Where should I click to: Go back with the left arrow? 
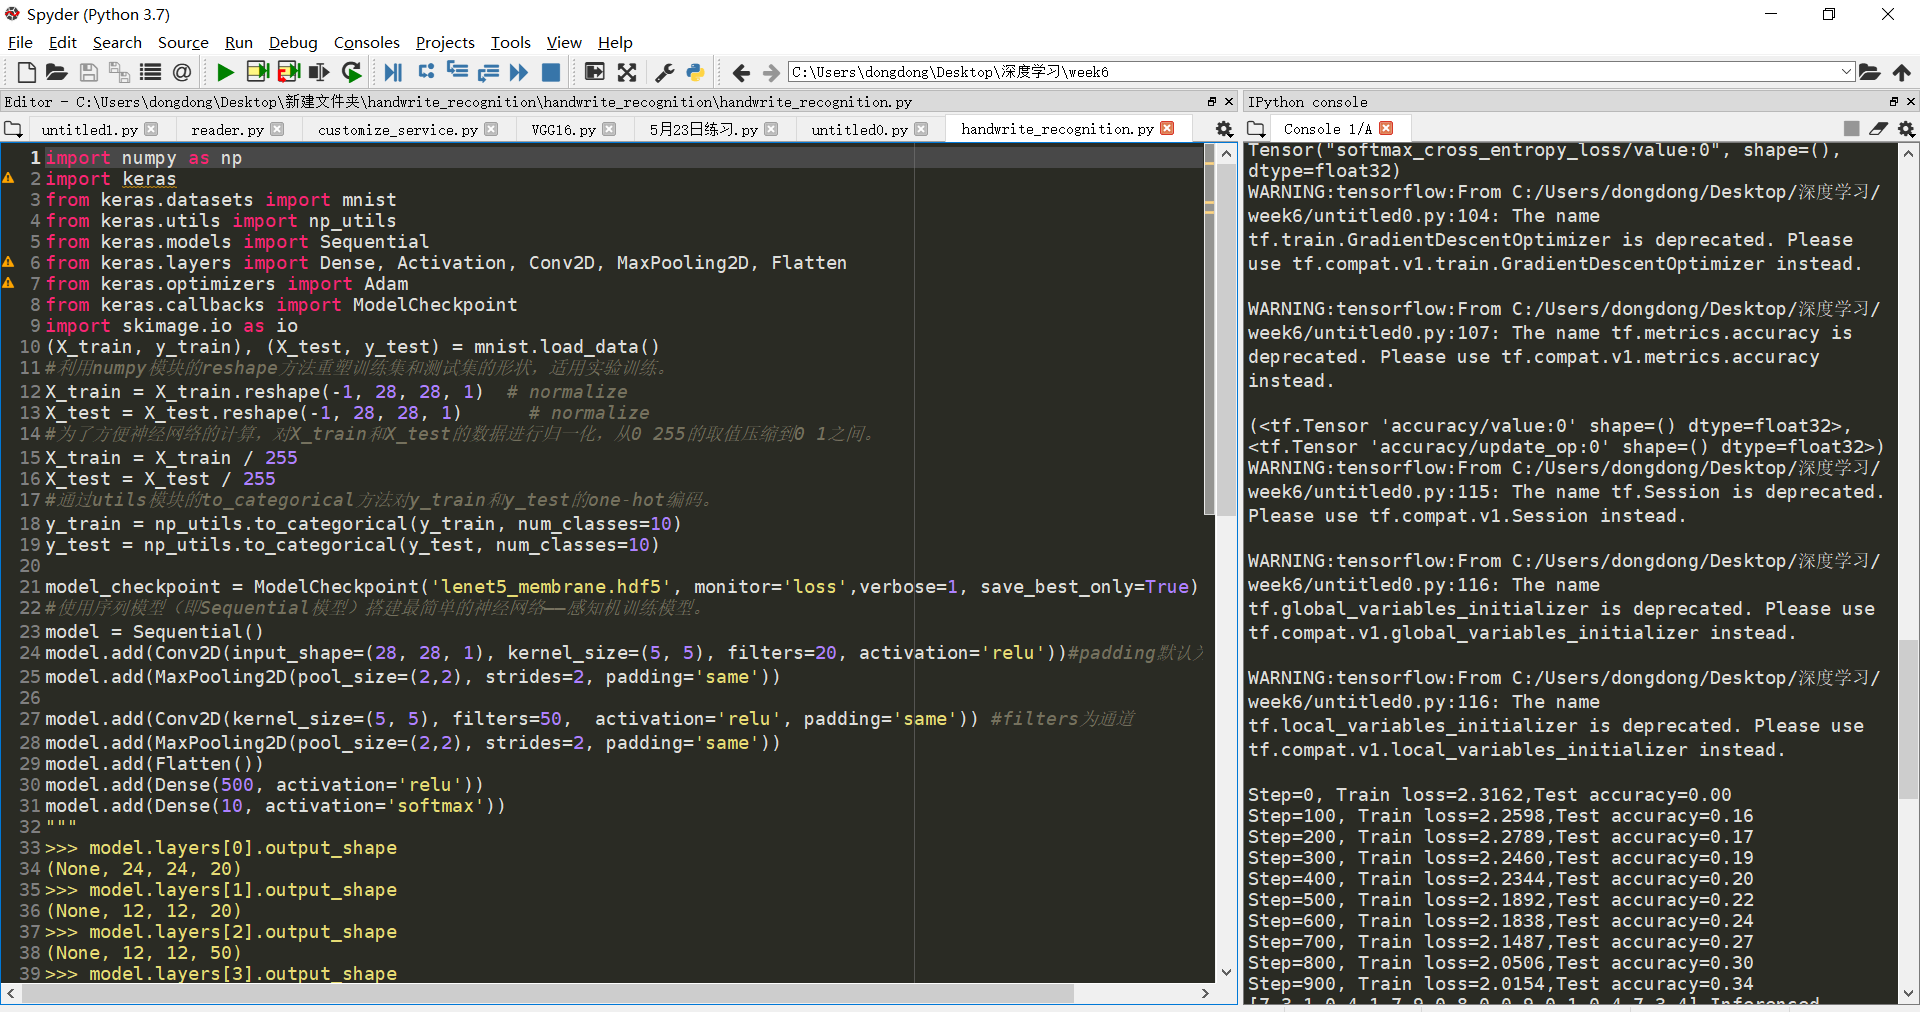tap(741, 72)
